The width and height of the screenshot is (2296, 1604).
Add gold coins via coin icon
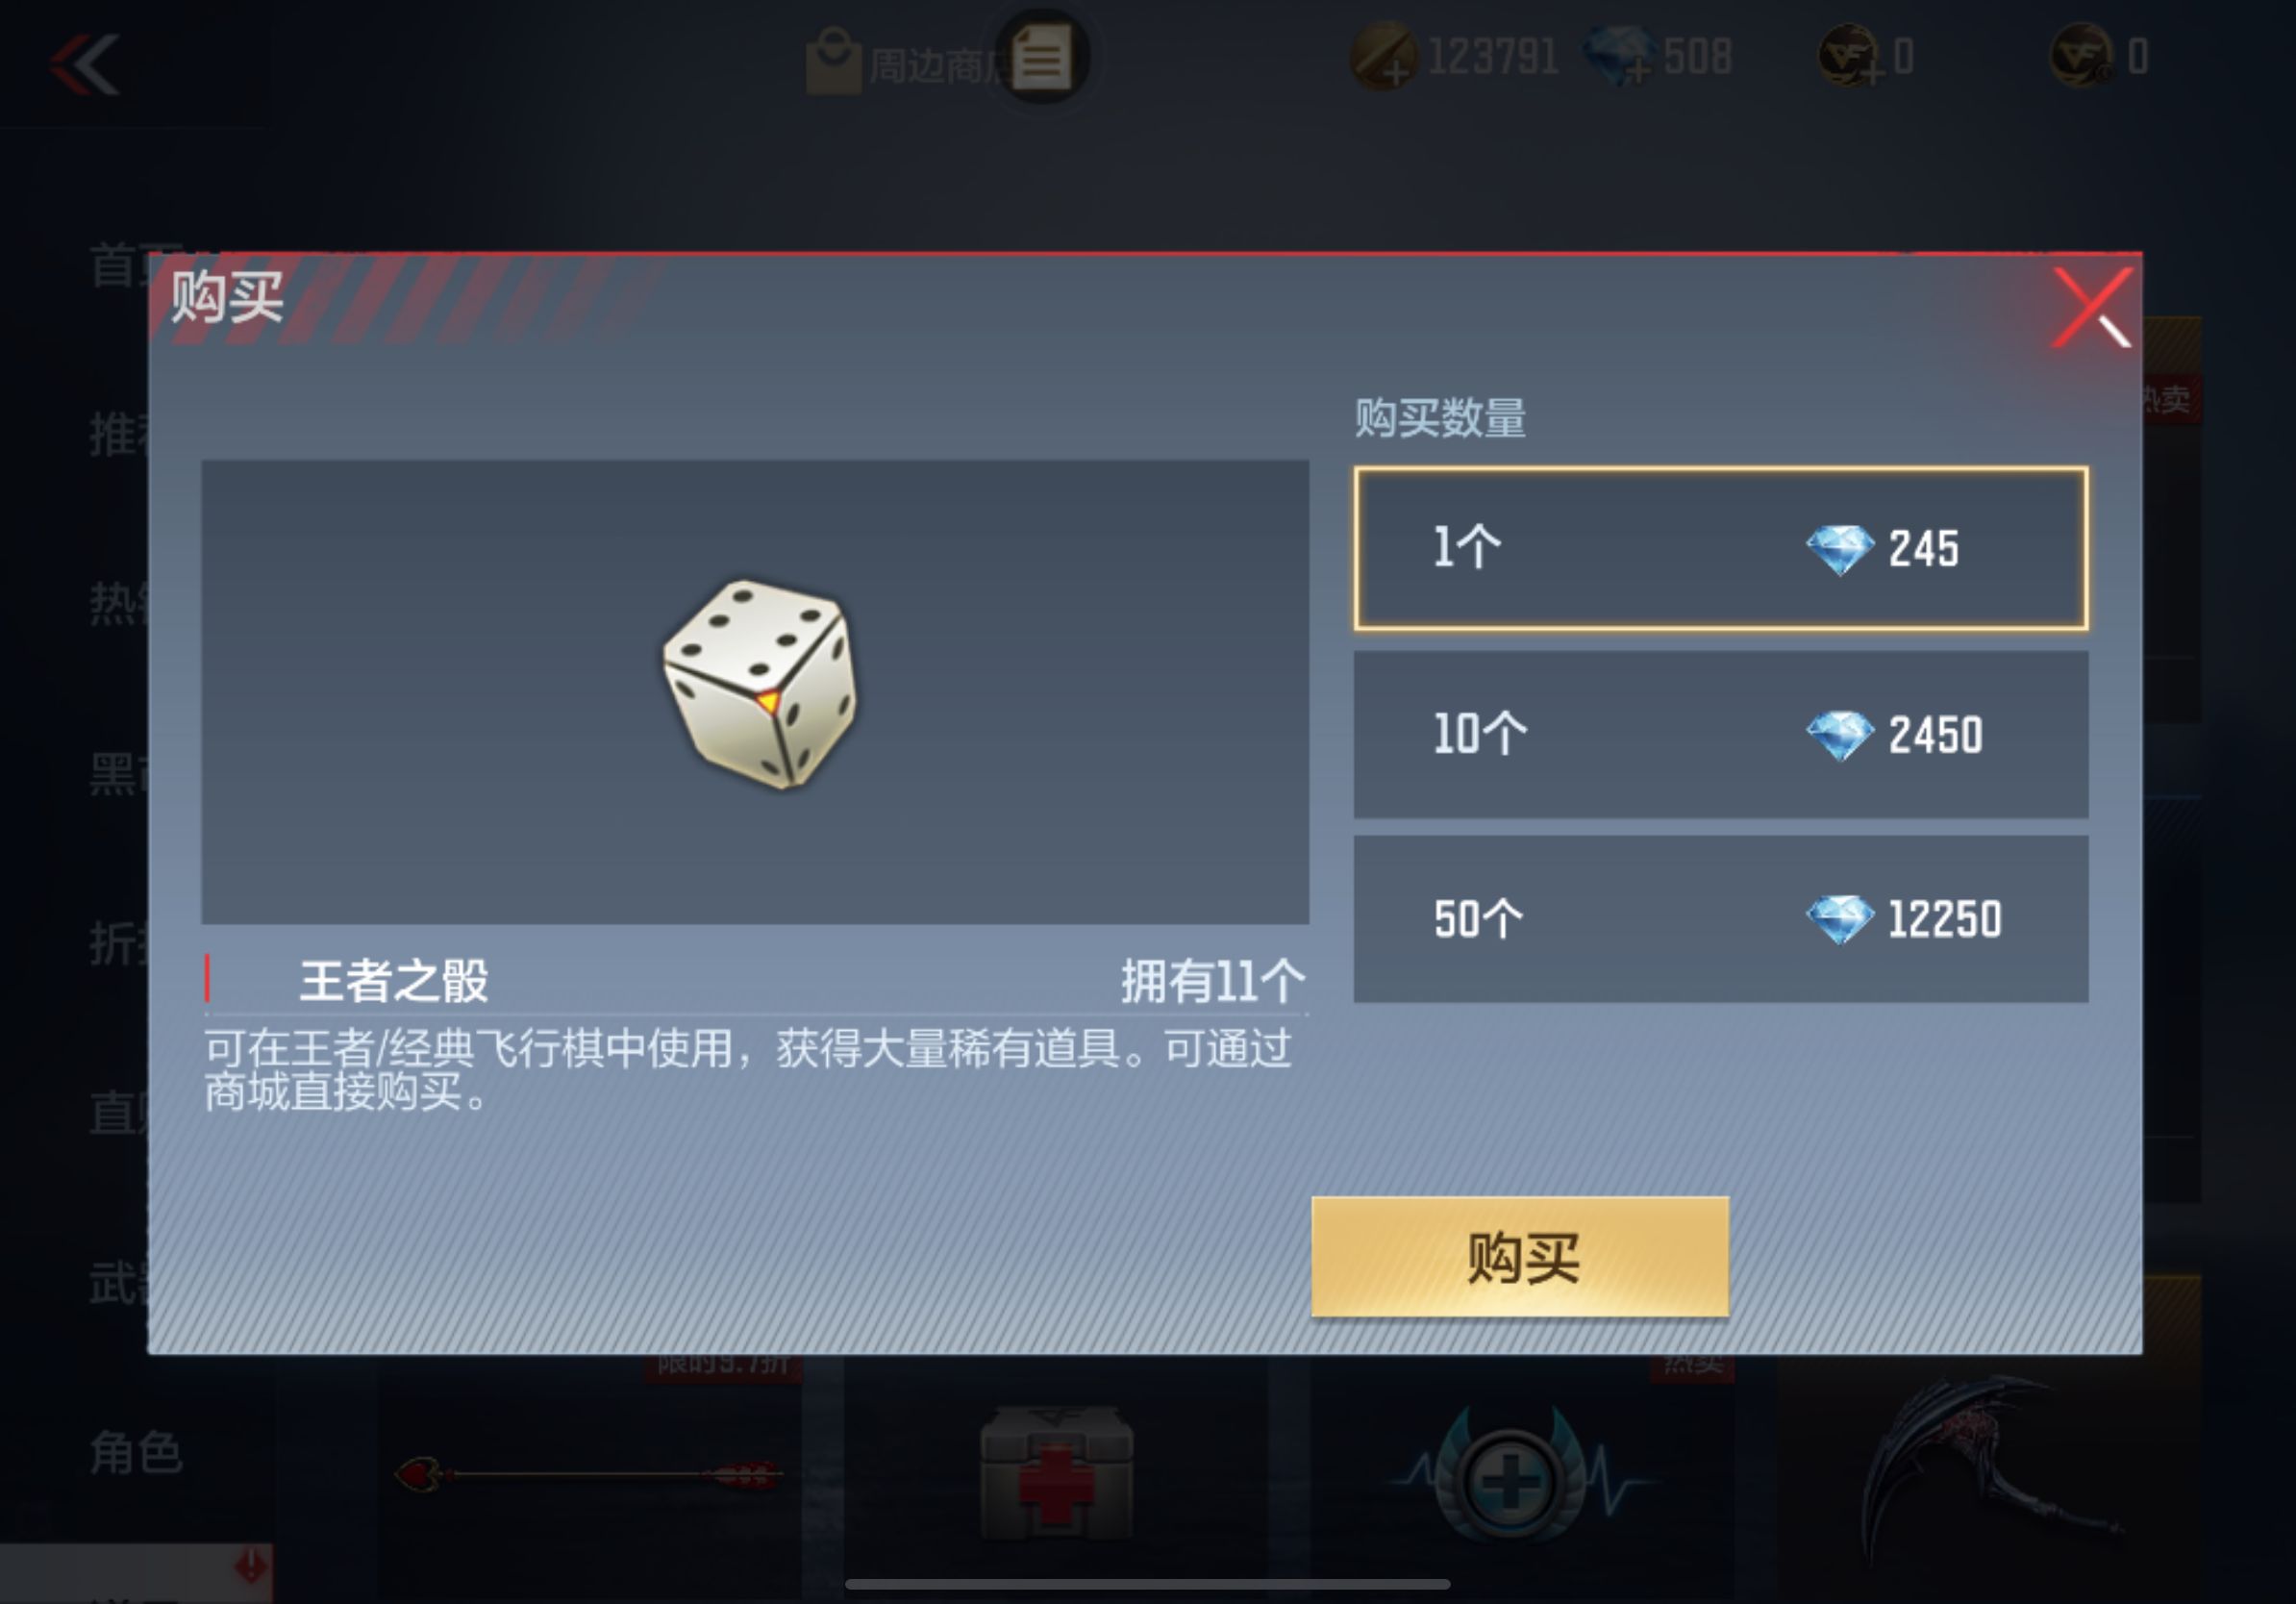click(x=1383, y=57)
